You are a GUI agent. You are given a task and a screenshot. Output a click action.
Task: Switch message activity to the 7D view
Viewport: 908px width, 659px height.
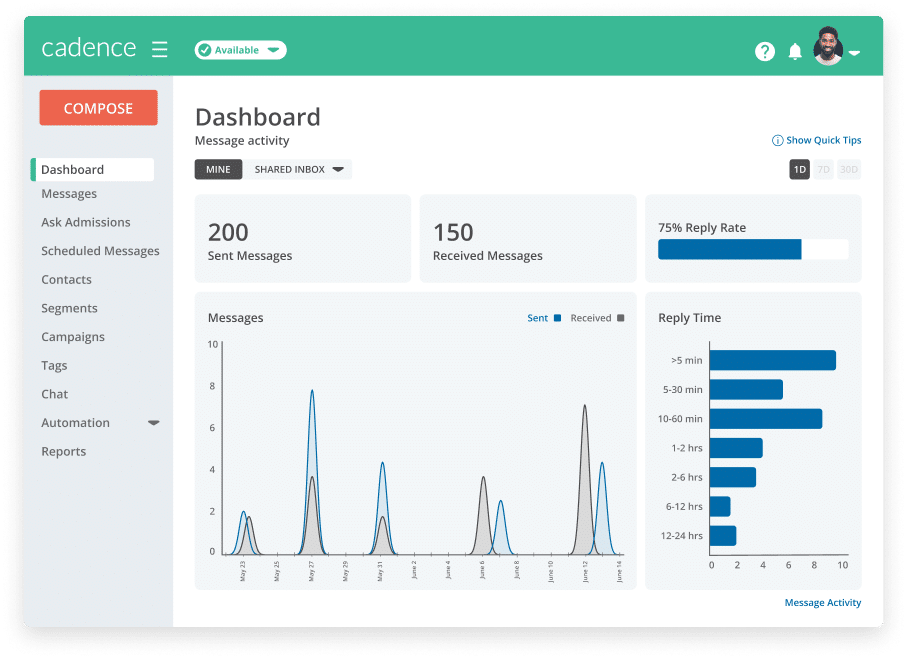(x=823, y=169)
